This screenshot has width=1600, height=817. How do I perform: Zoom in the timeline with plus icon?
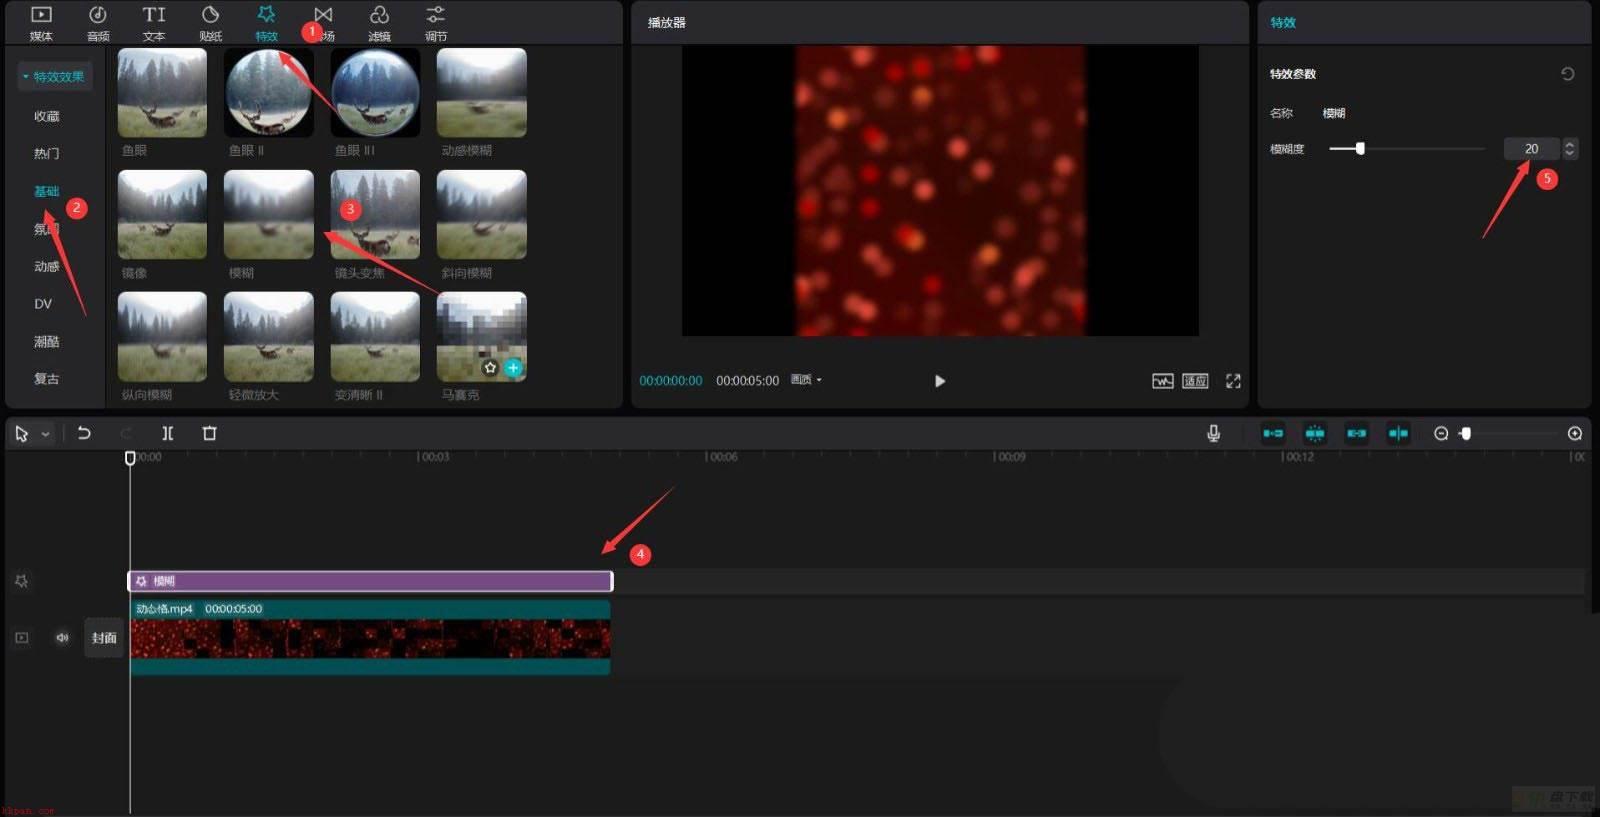[1575, 433]
